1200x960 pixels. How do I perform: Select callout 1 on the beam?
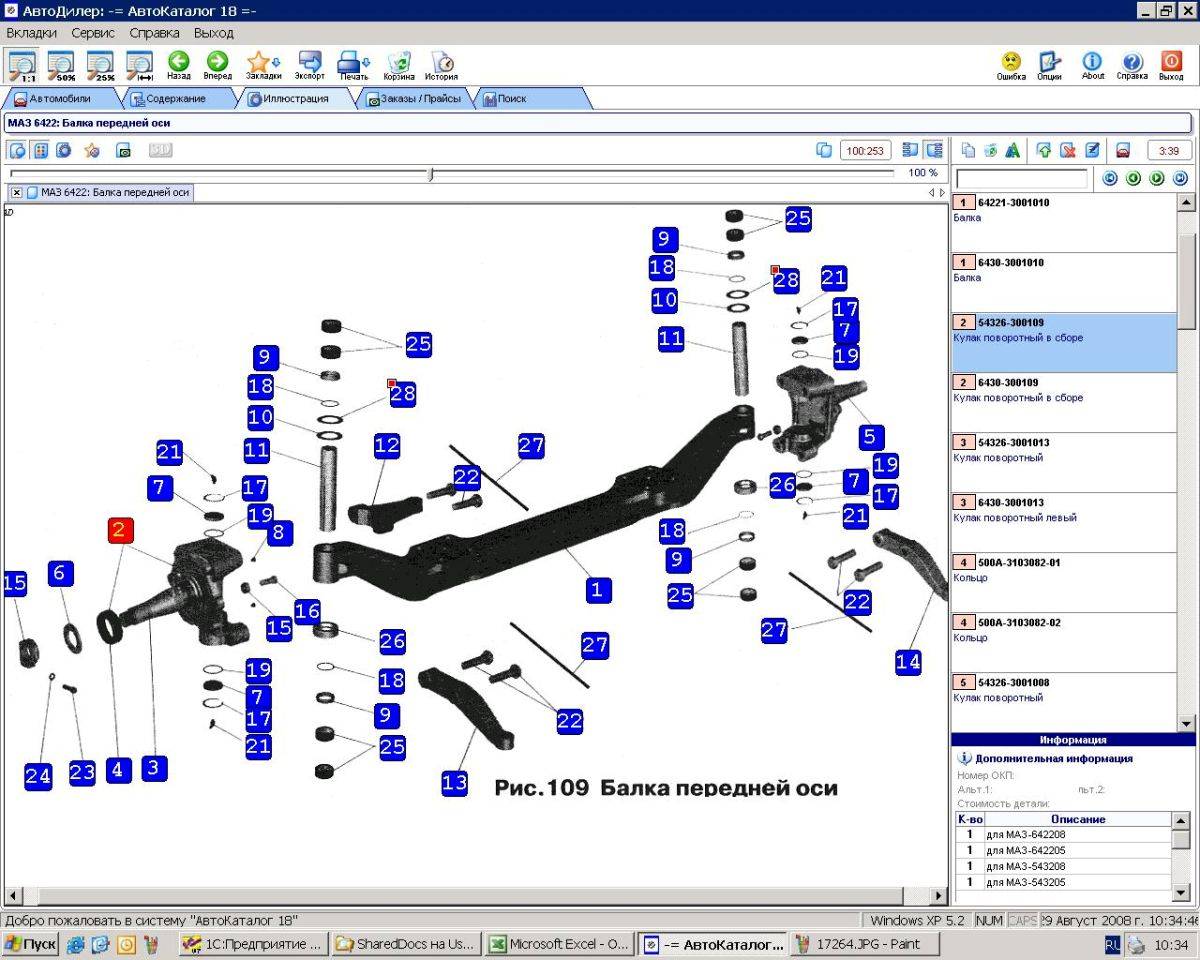point(597,589)
